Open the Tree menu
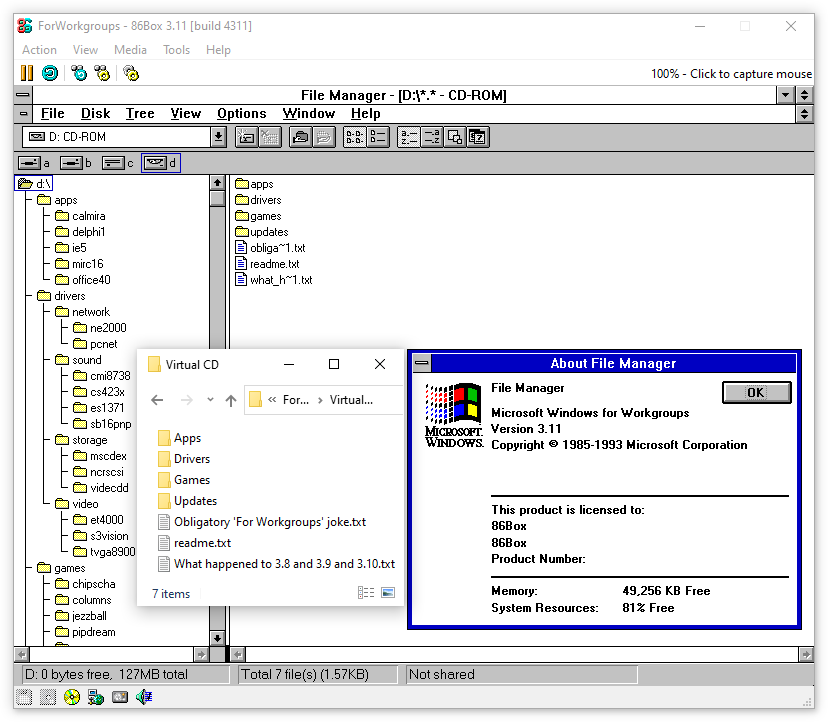This screenshot has height=722, width=828. [x=140, y=114]
